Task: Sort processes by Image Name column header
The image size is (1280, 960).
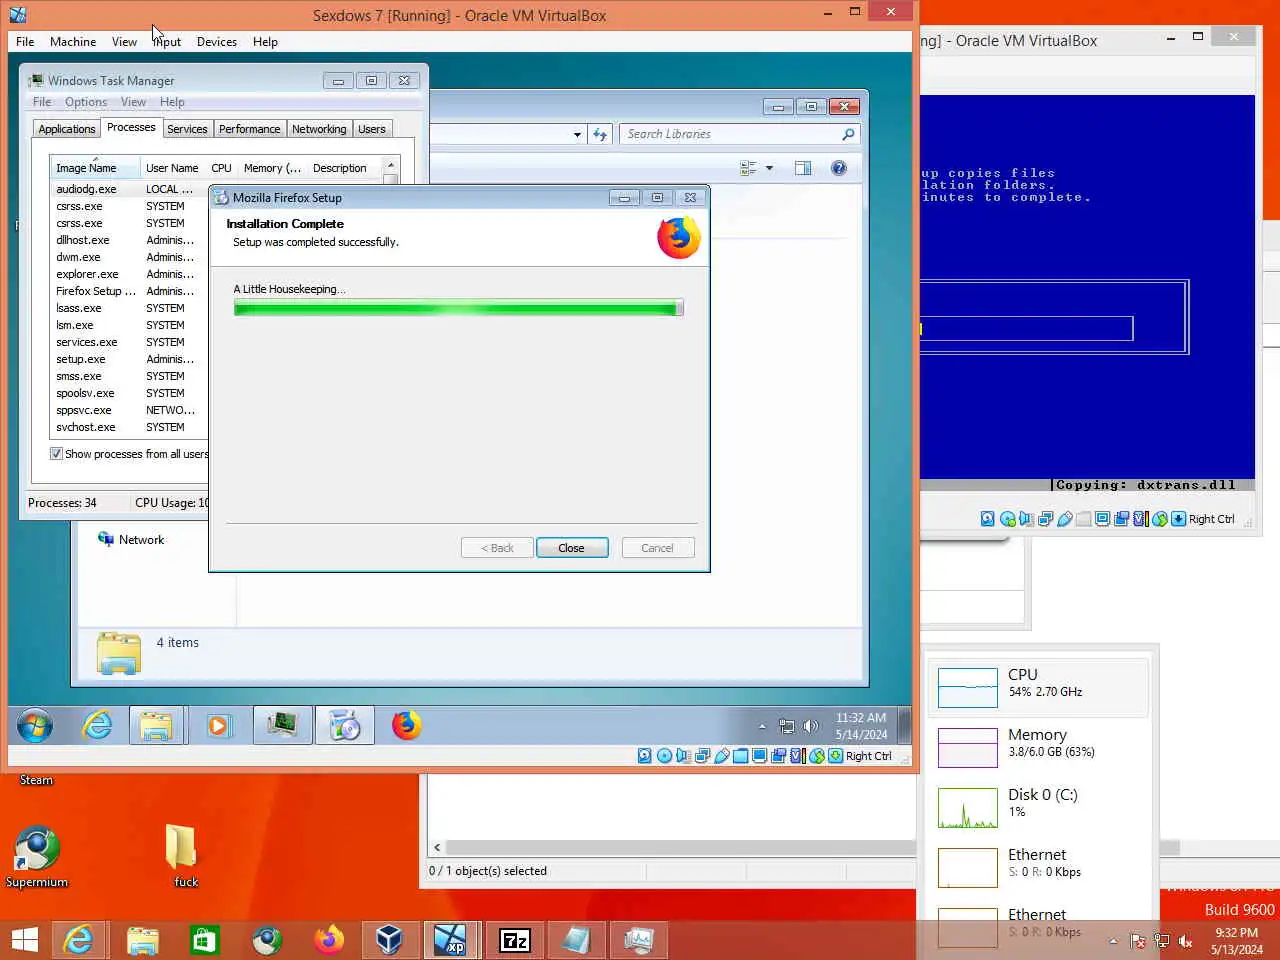Action: click(x=93, y=168)
